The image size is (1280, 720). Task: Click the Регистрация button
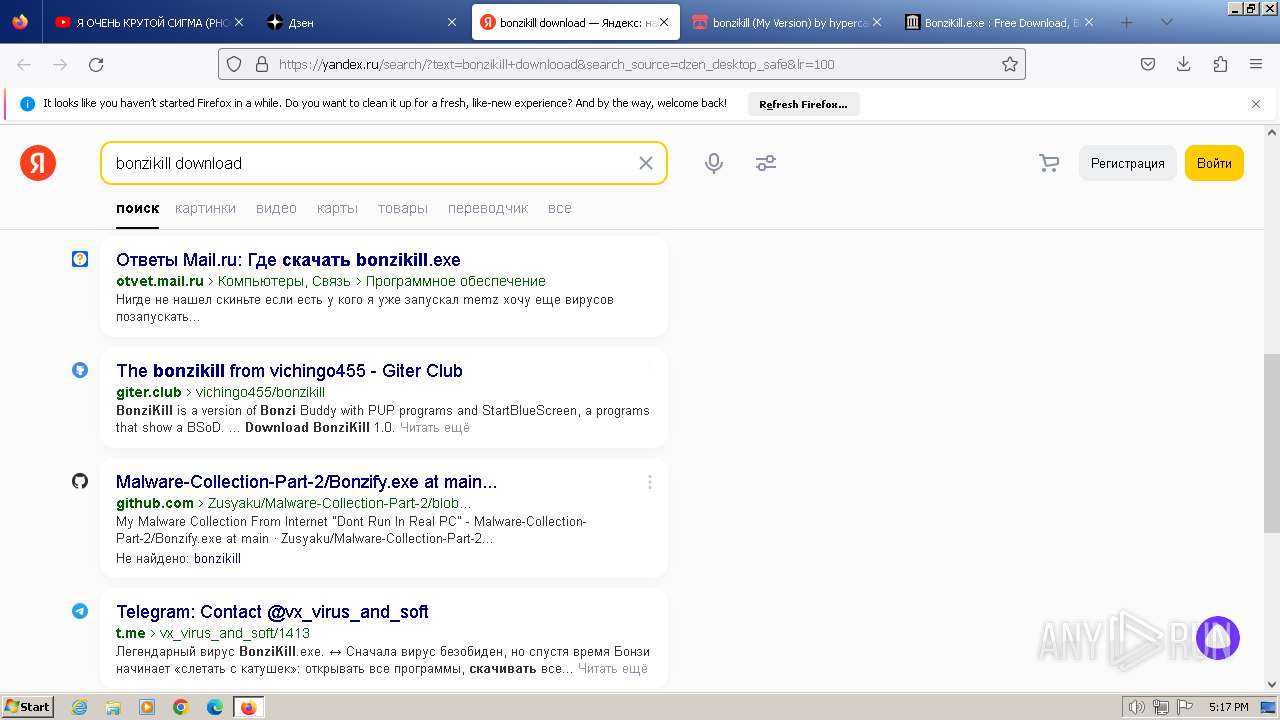[1127, 163]
